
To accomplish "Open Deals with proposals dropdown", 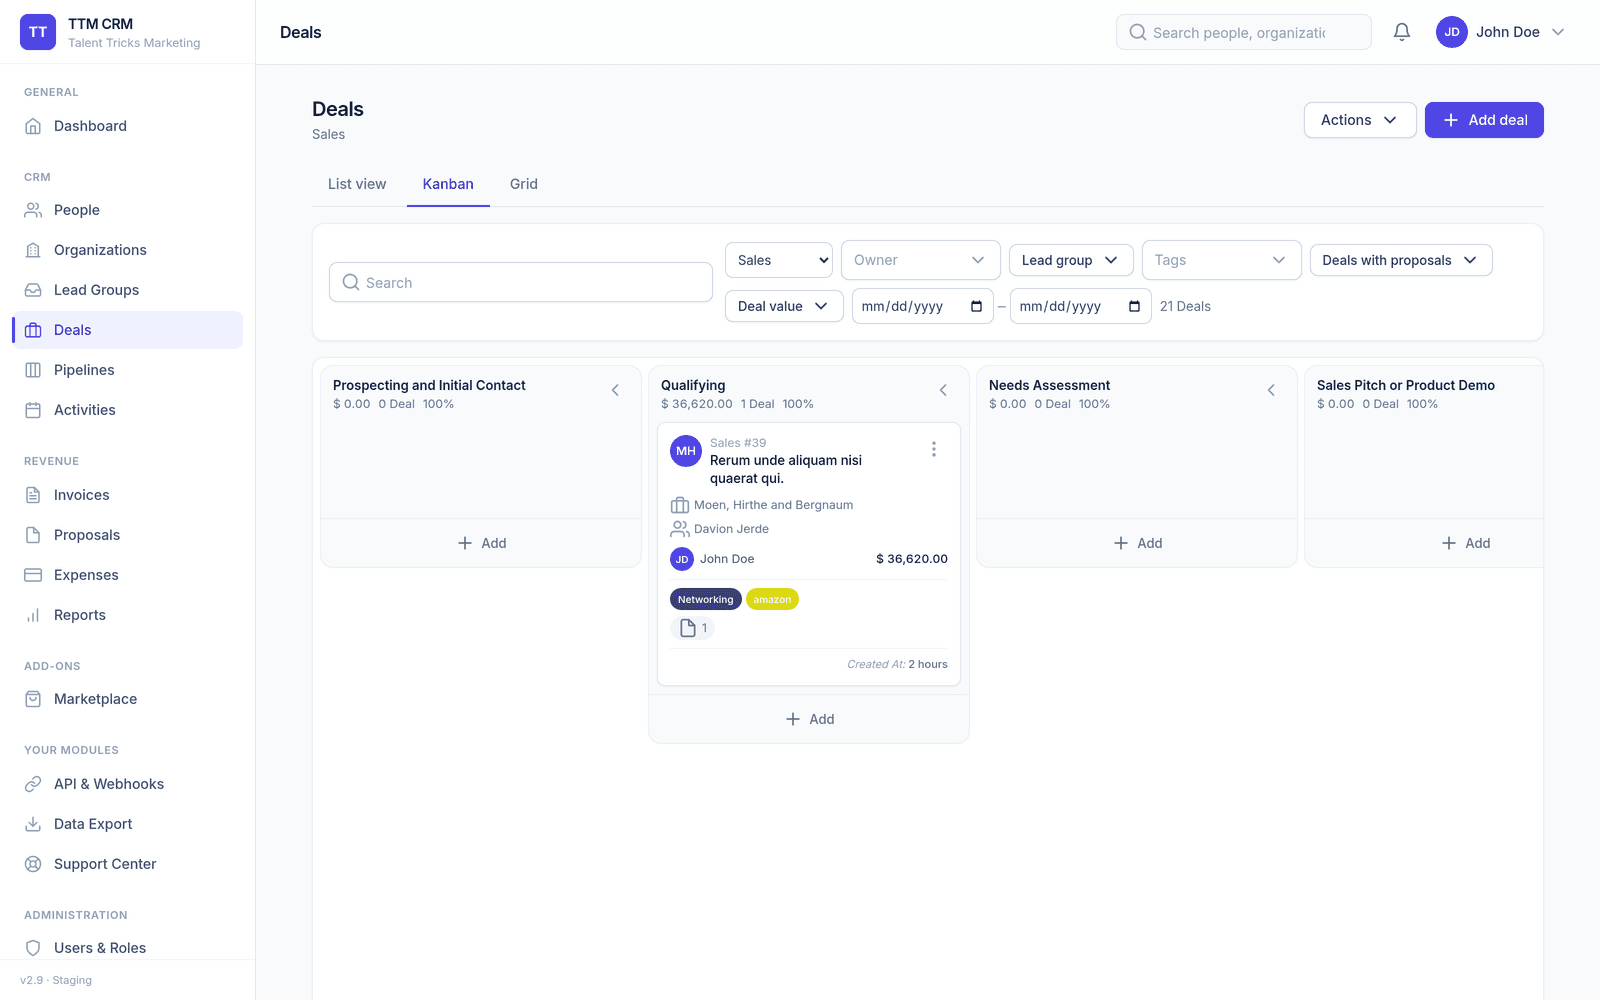I will click(x=1401, y=260).
